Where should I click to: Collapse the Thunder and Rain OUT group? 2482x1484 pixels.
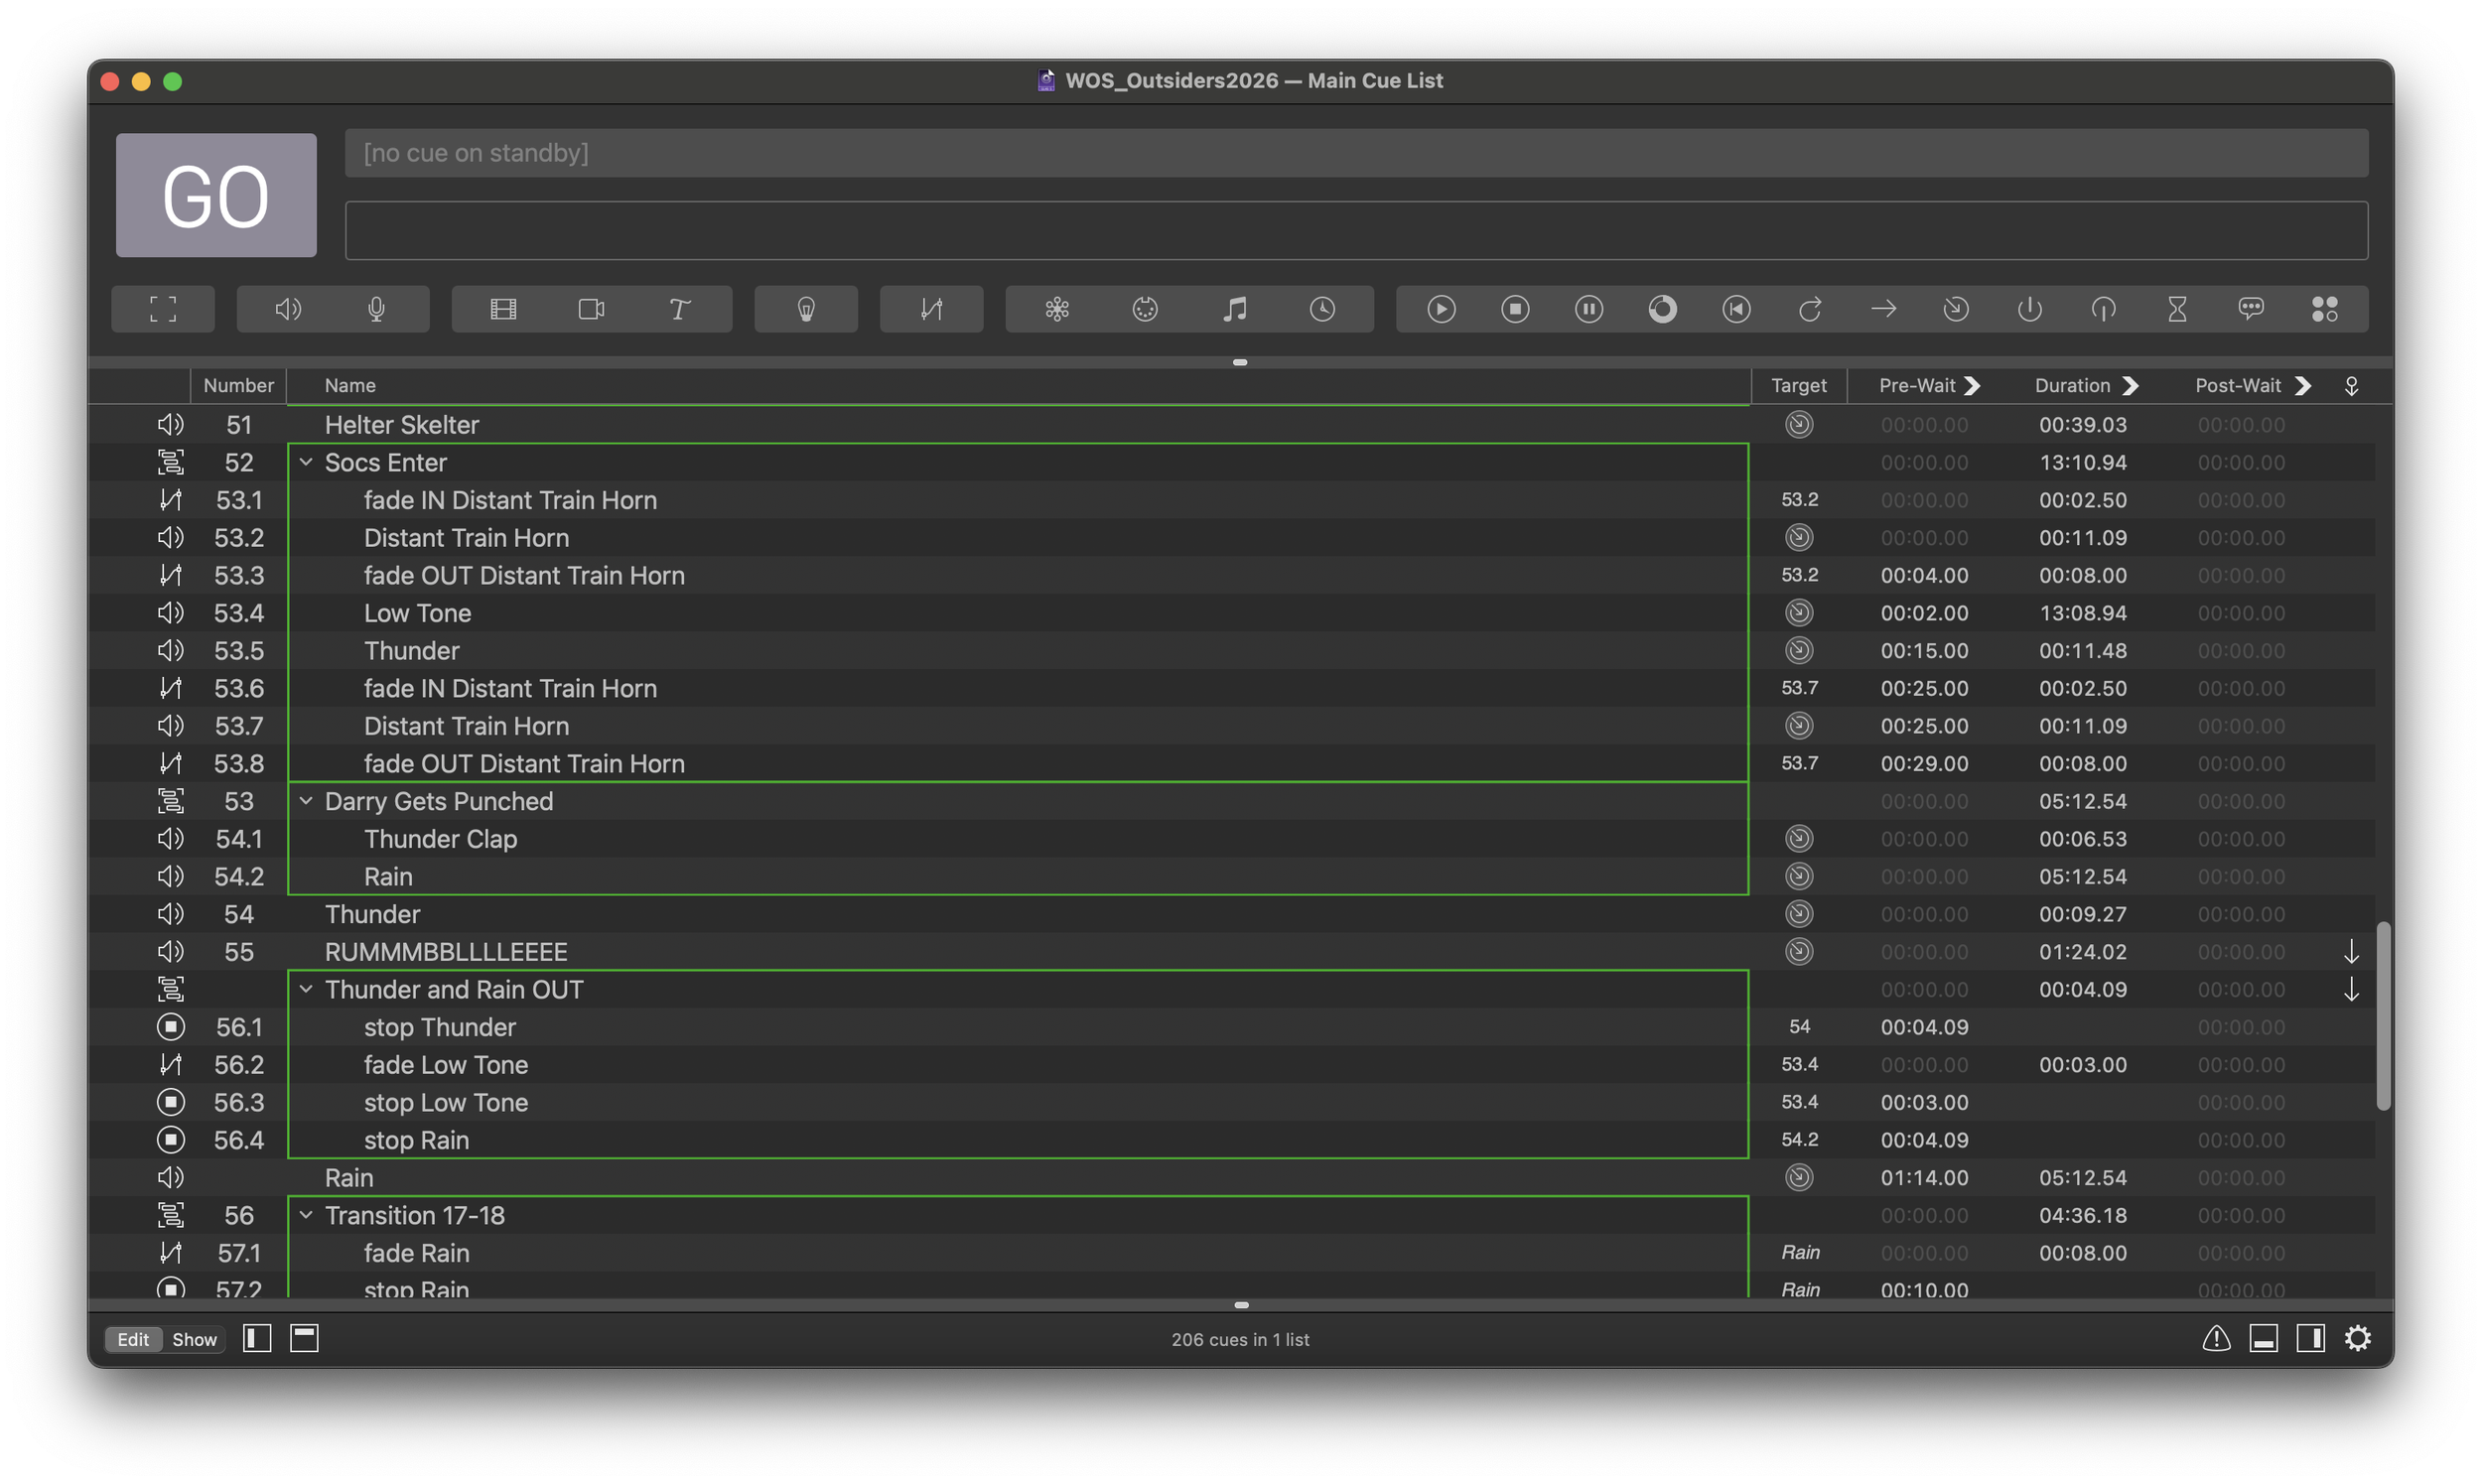(306, 989)
